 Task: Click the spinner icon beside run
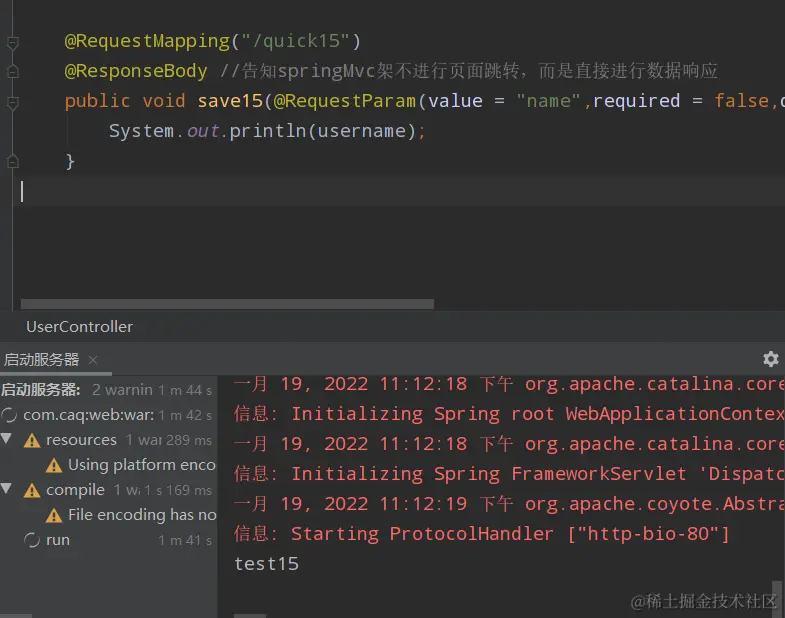point(32,540)
